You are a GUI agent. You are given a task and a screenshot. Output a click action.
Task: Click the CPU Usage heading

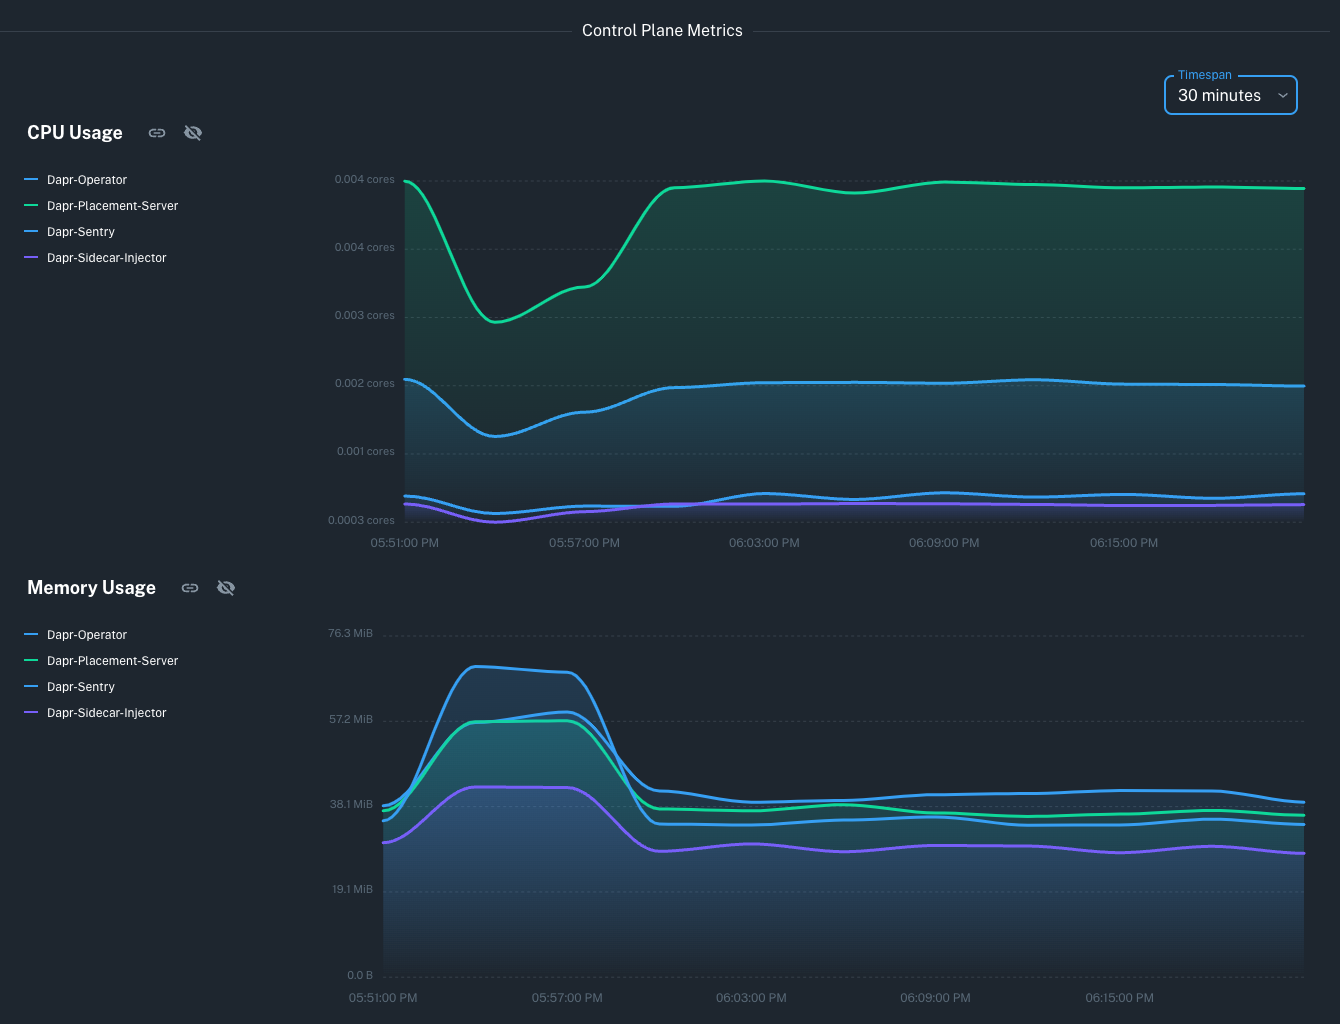(x=75, y=133)
